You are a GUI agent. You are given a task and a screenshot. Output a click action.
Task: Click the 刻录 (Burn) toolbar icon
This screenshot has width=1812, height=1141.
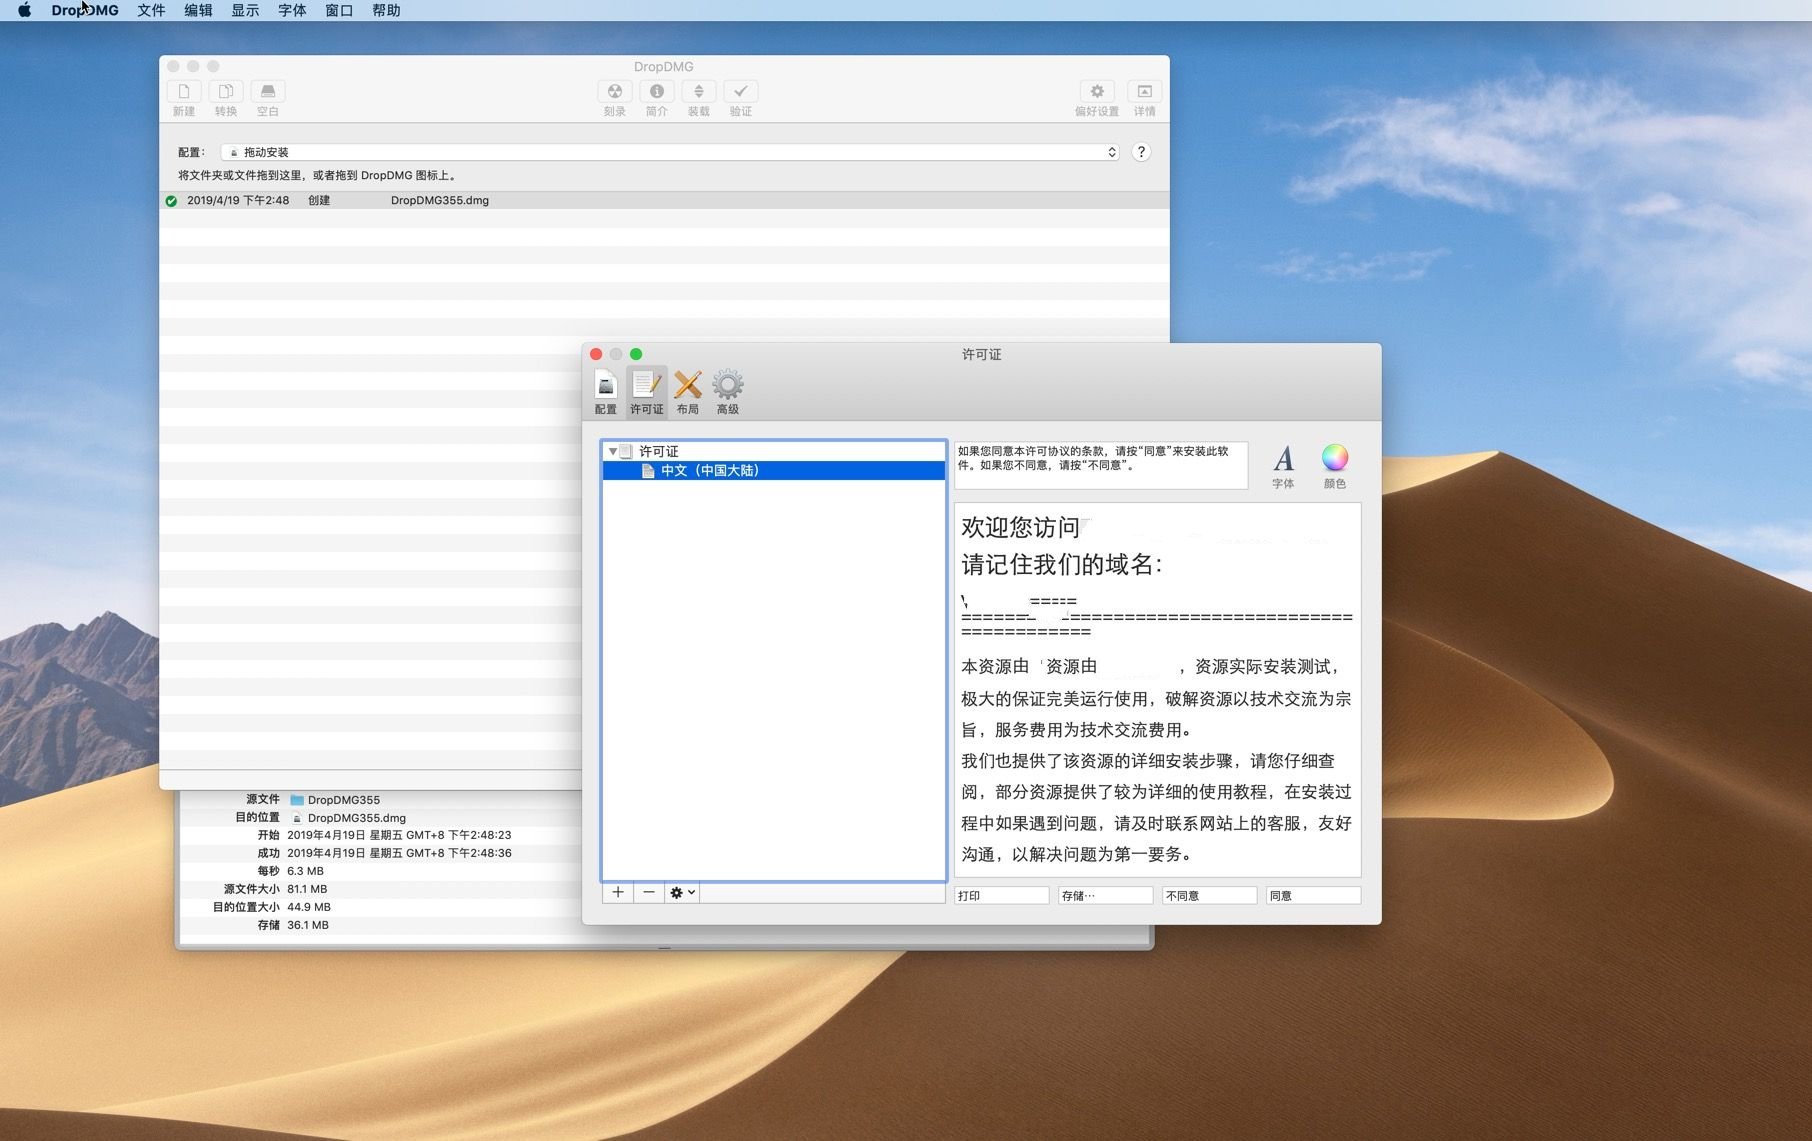tap(614, 91)
